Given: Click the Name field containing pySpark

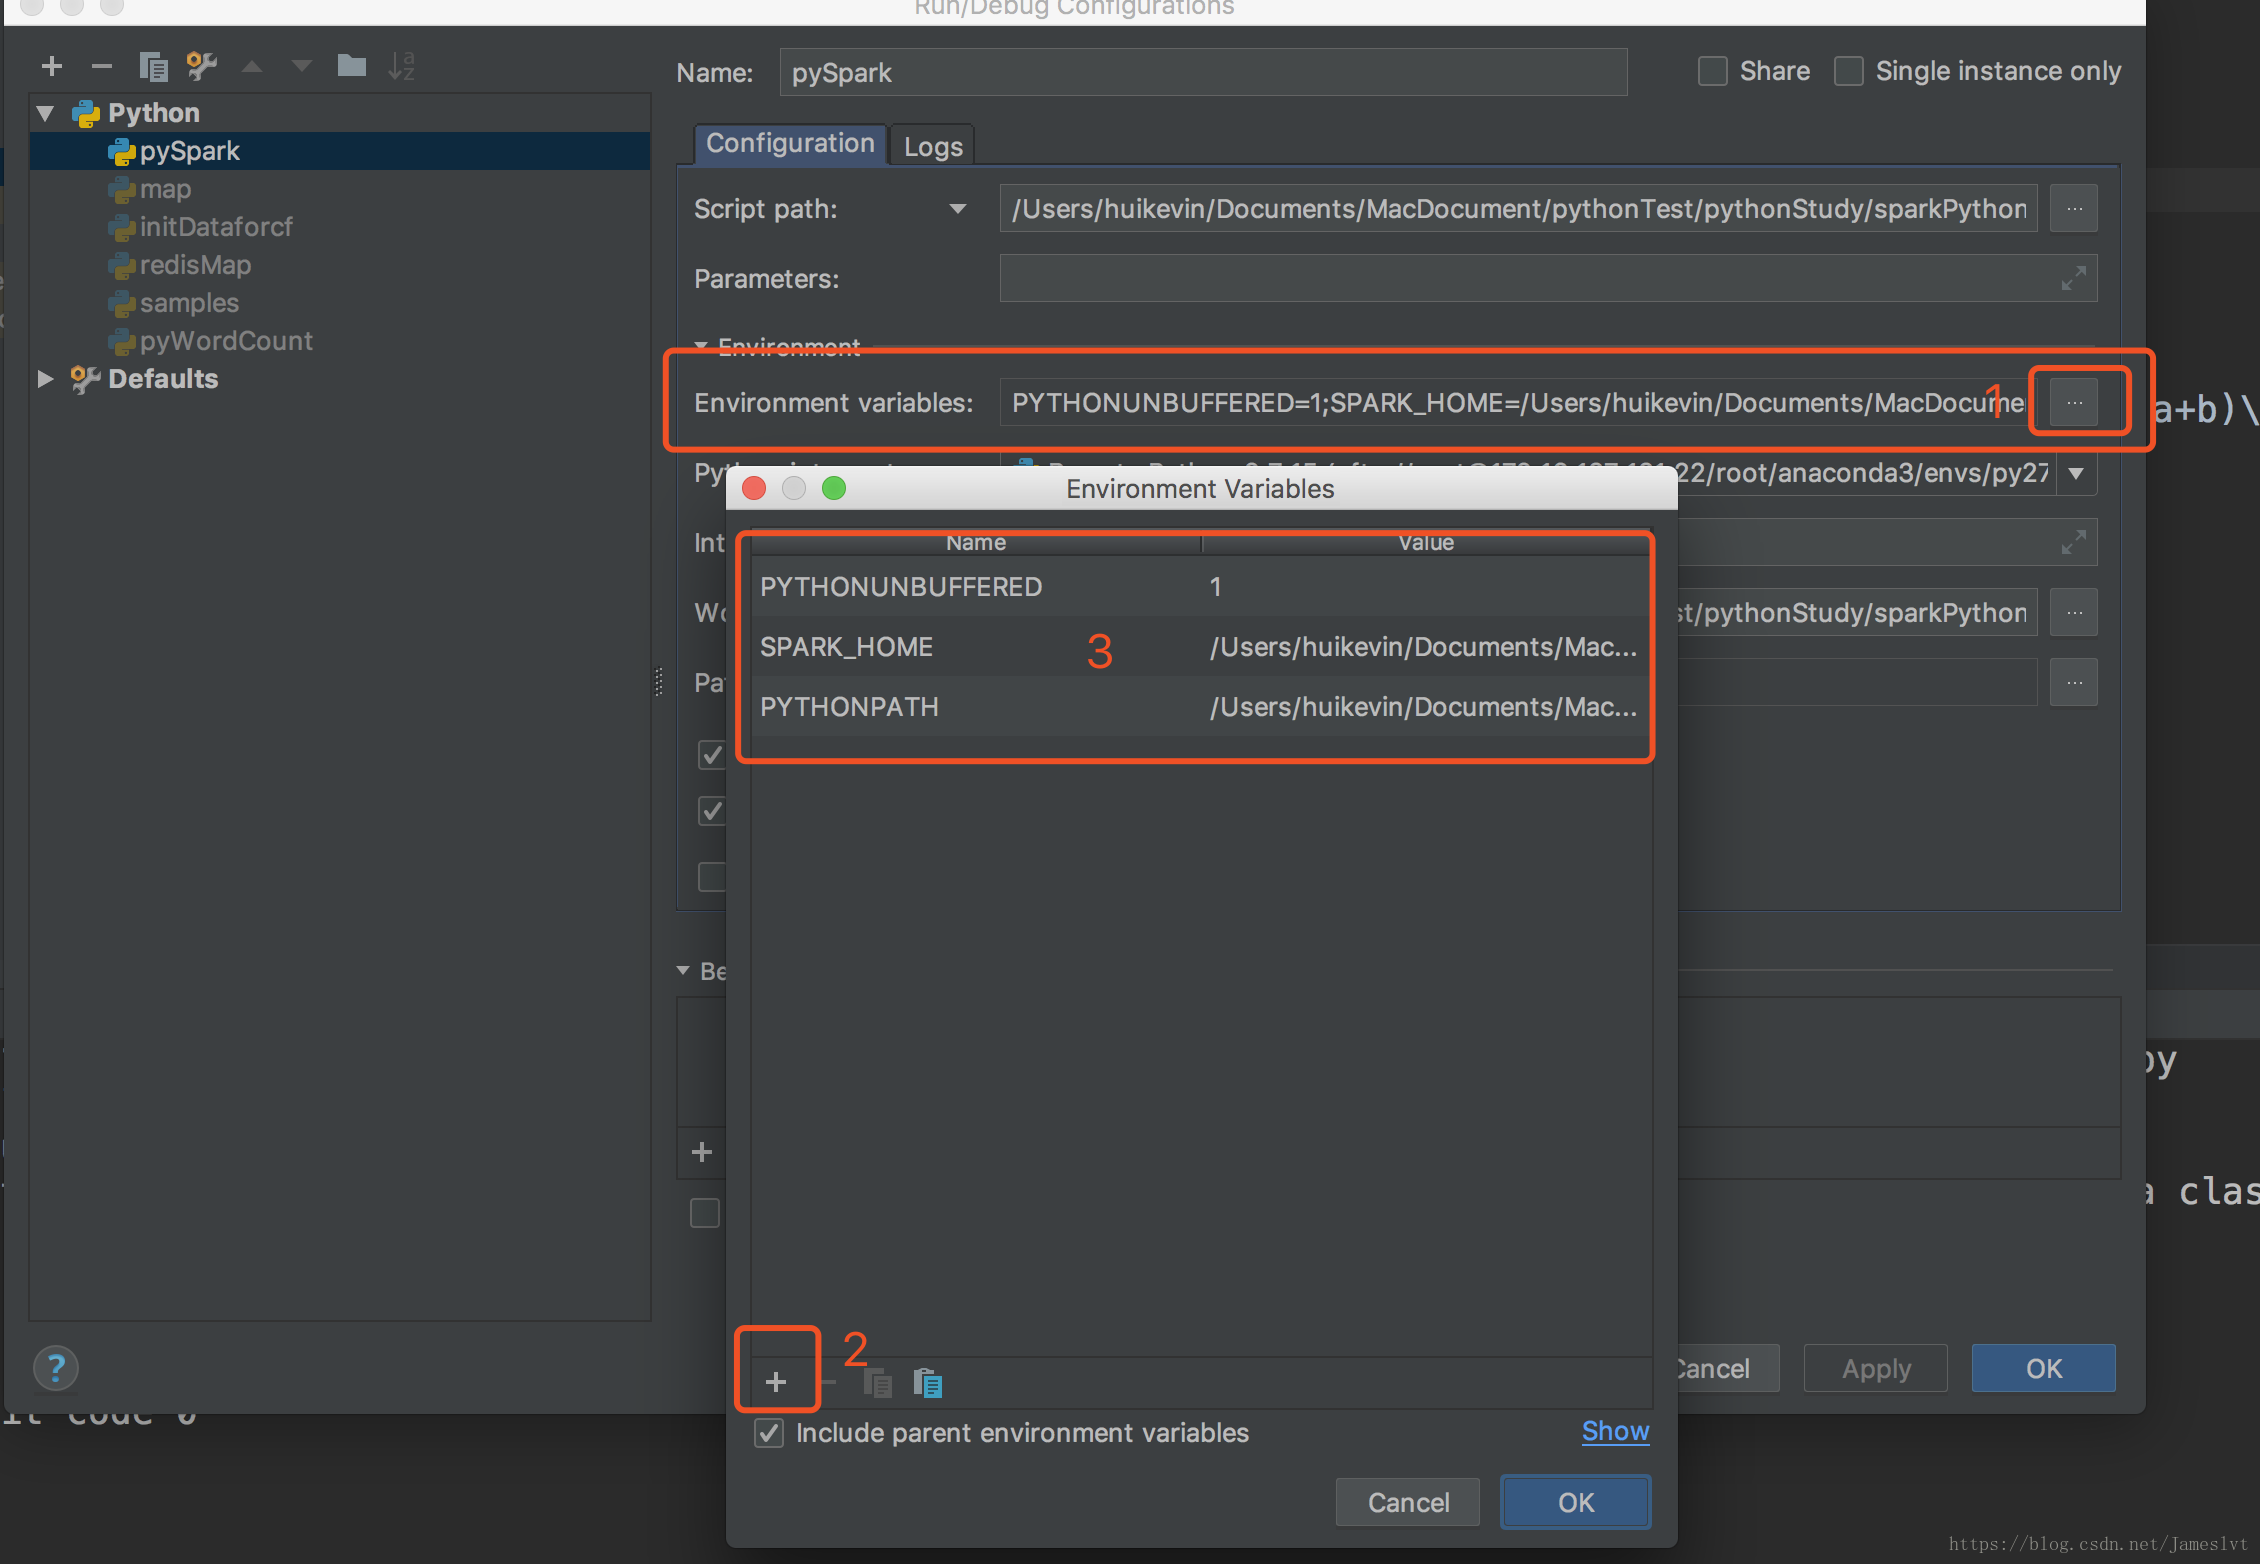Looking at the screenshot, I should [1203, 72].
